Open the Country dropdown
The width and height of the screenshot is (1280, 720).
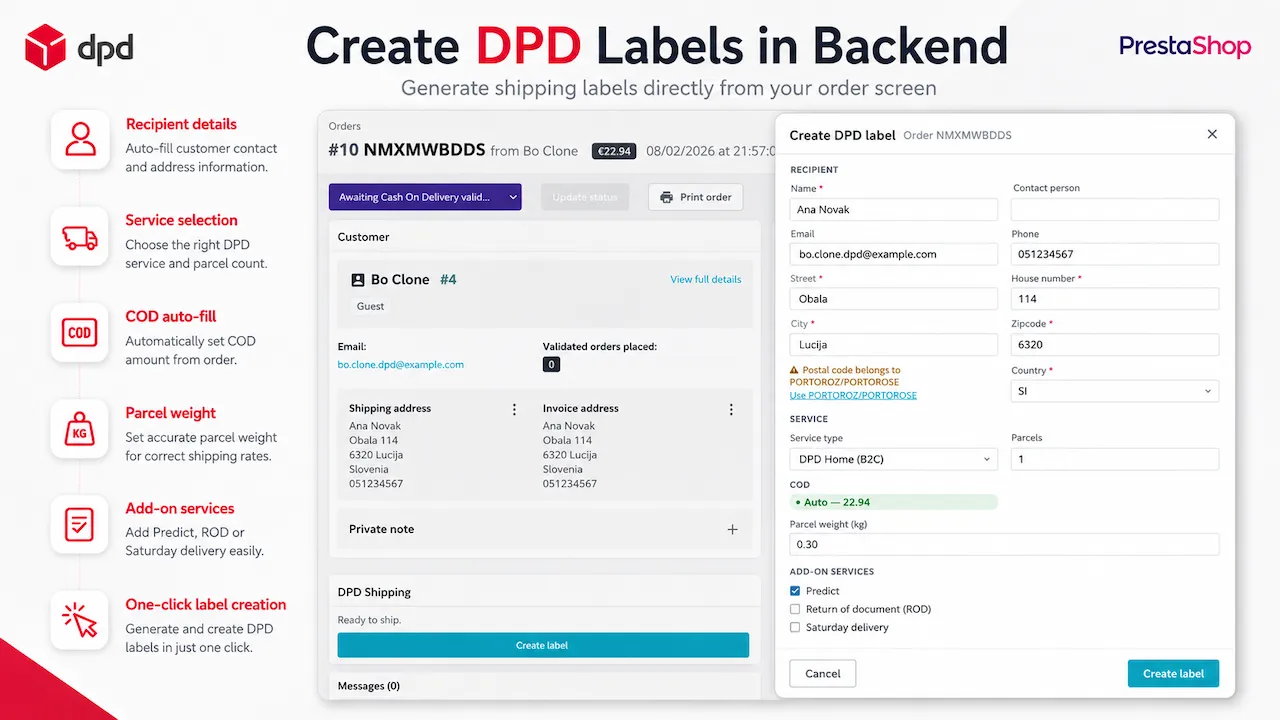(x=1115, y=391)
